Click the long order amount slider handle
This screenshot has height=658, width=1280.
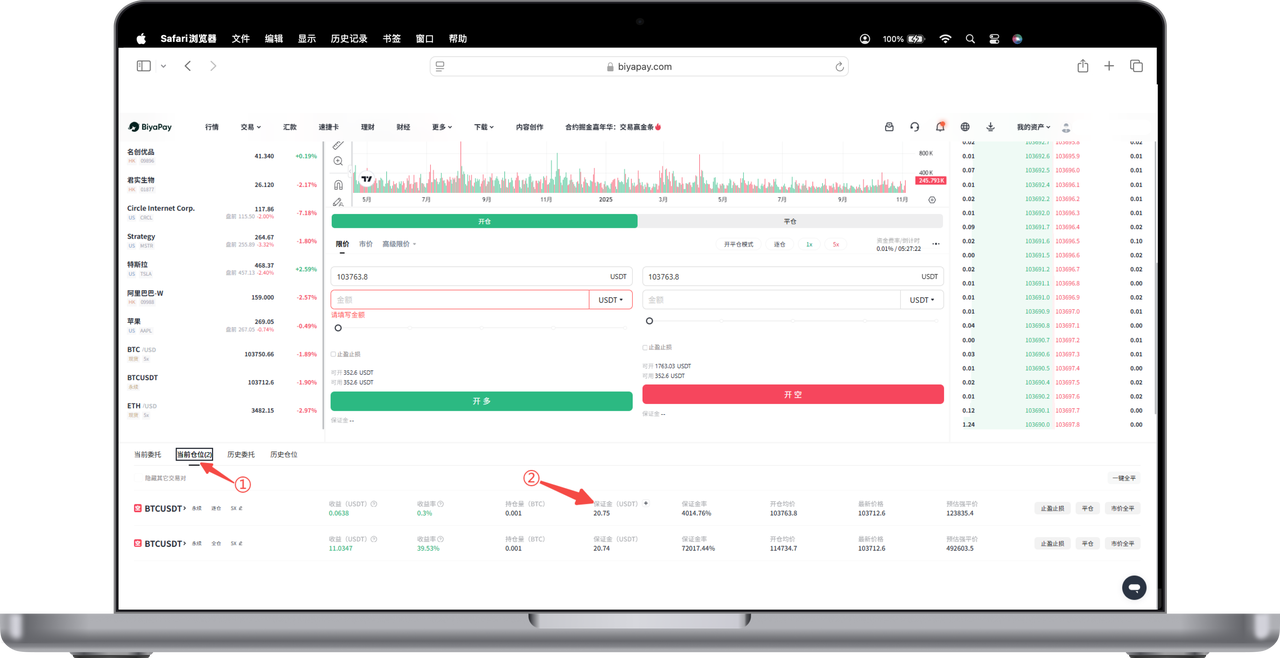tap(338, 328)
